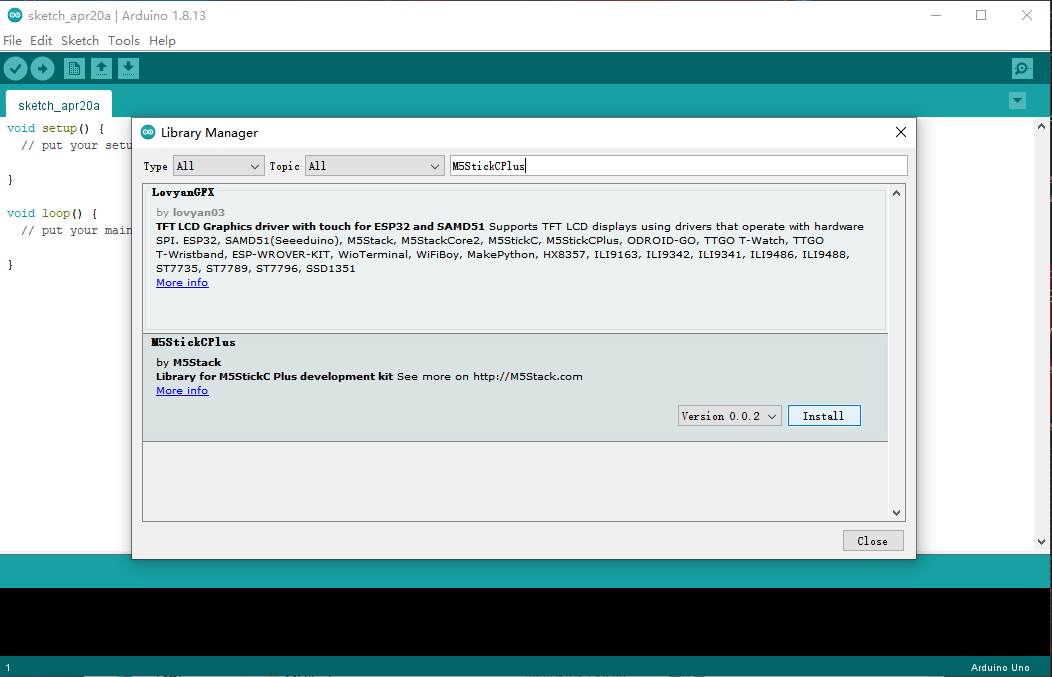Open the Tools menu
The image size is (1052, 677).
click(x=123, y=40)
